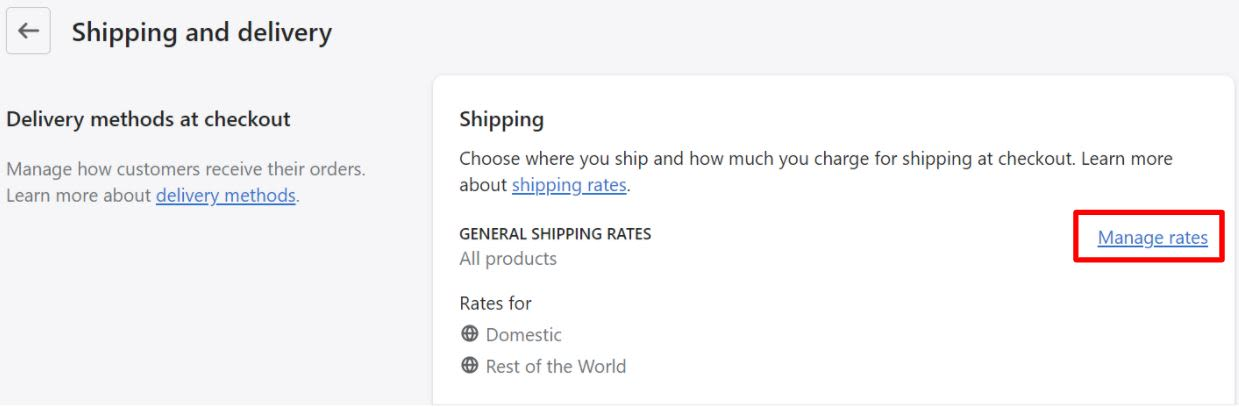Click the Delivery methods at checkout heading
The height and width of the screenshot is (407, 1239).
point(148,119)
